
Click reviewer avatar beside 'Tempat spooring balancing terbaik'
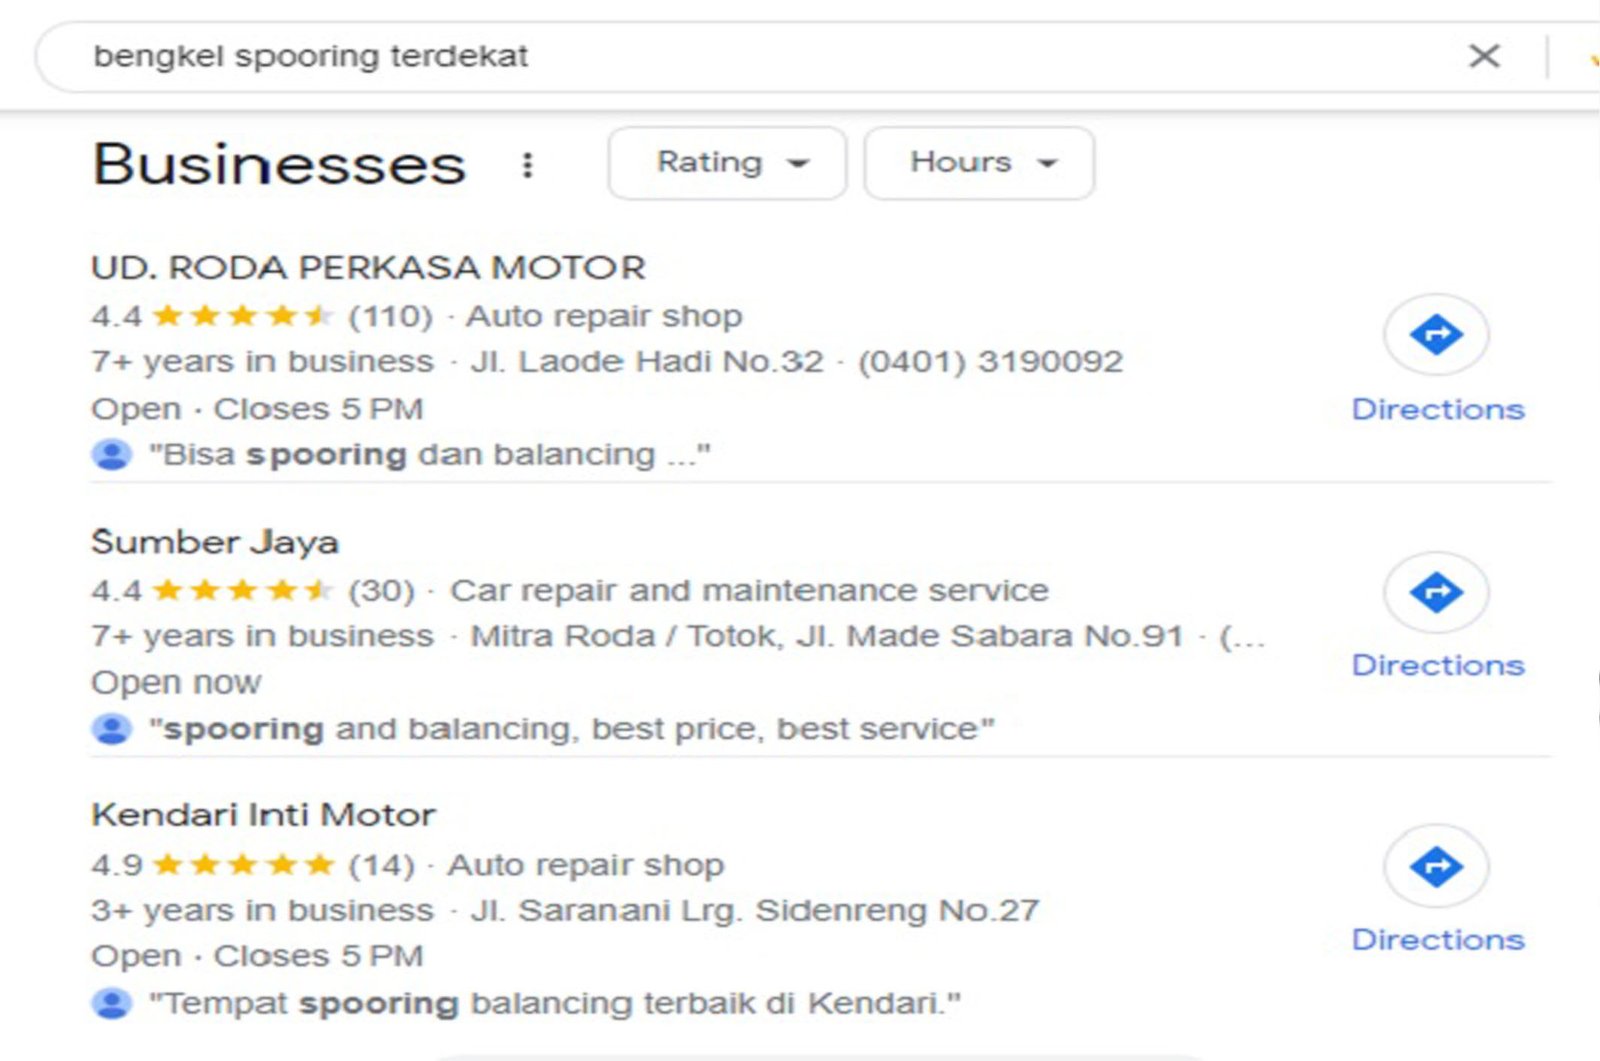point(112,1003)
